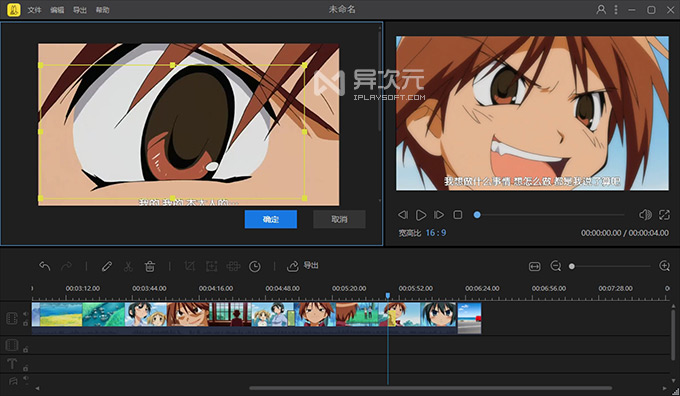Click the fit-timeline-to-width icon
This screenshot has height=396, width=680.
(x=535, y=266)
